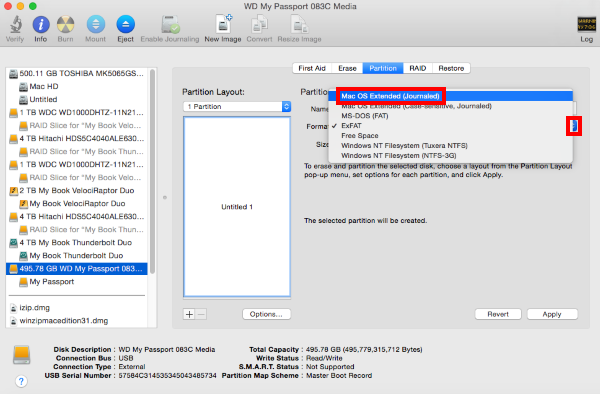Image resolution: width=600 pixels, height=394 pixels.
Task: Click the sidebar vertical scrollbar
Action: click(x=152, y=171)
